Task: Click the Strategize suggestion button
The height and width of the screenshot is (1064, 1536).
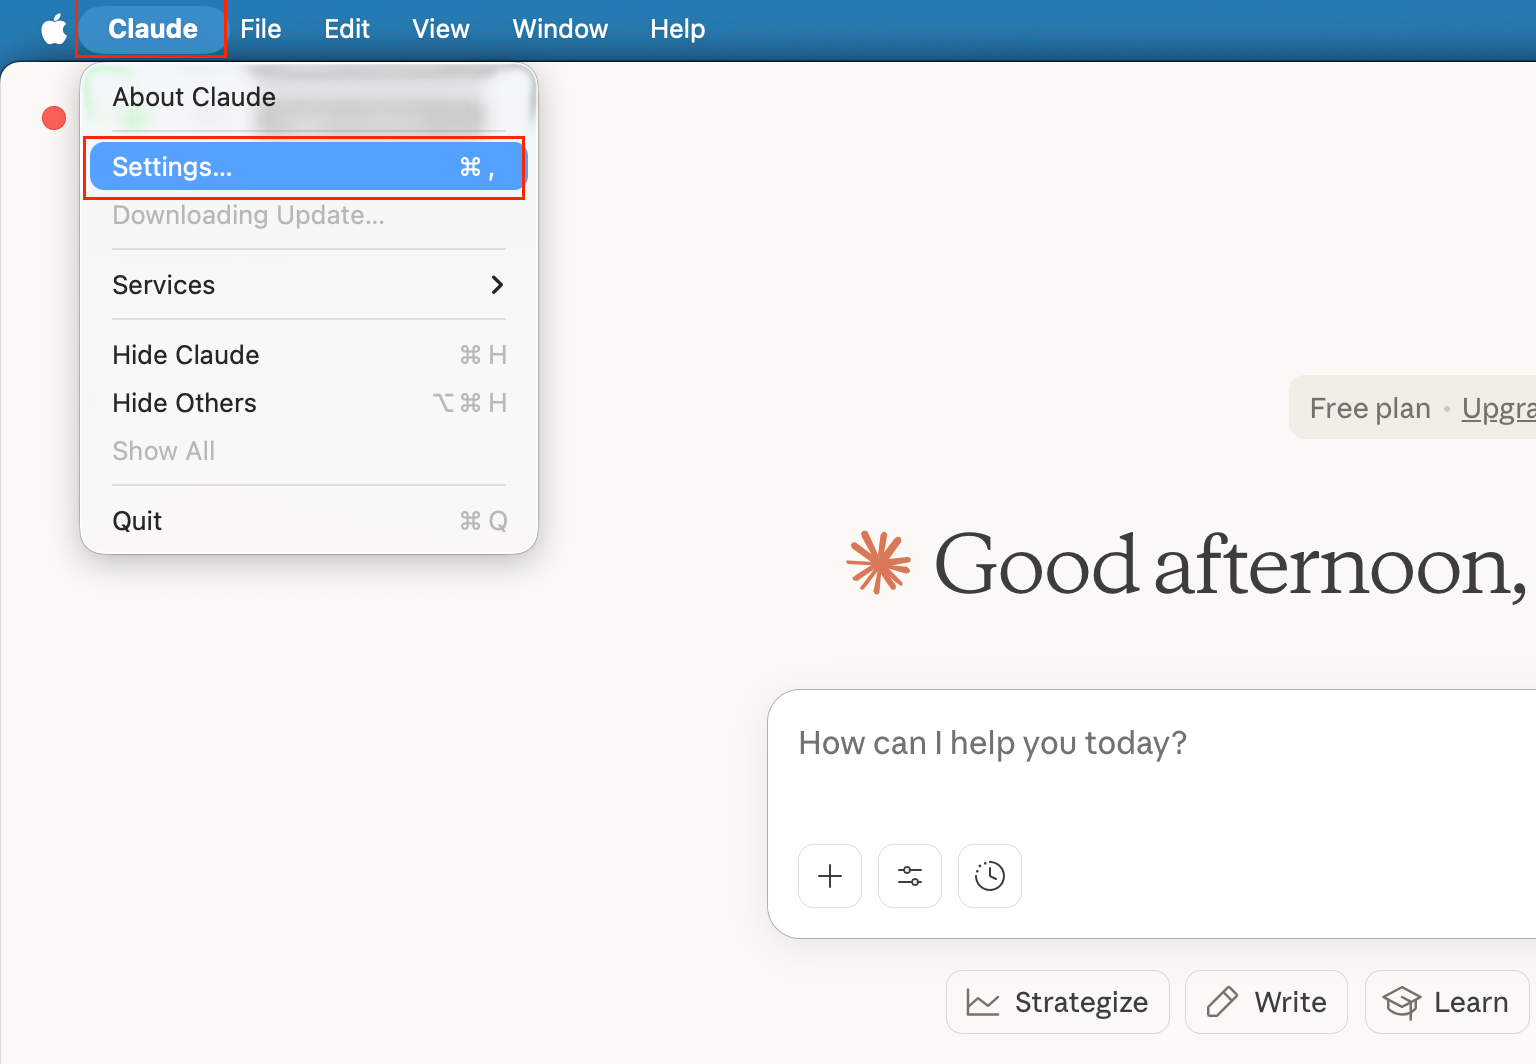Action: [1057, 1002]
